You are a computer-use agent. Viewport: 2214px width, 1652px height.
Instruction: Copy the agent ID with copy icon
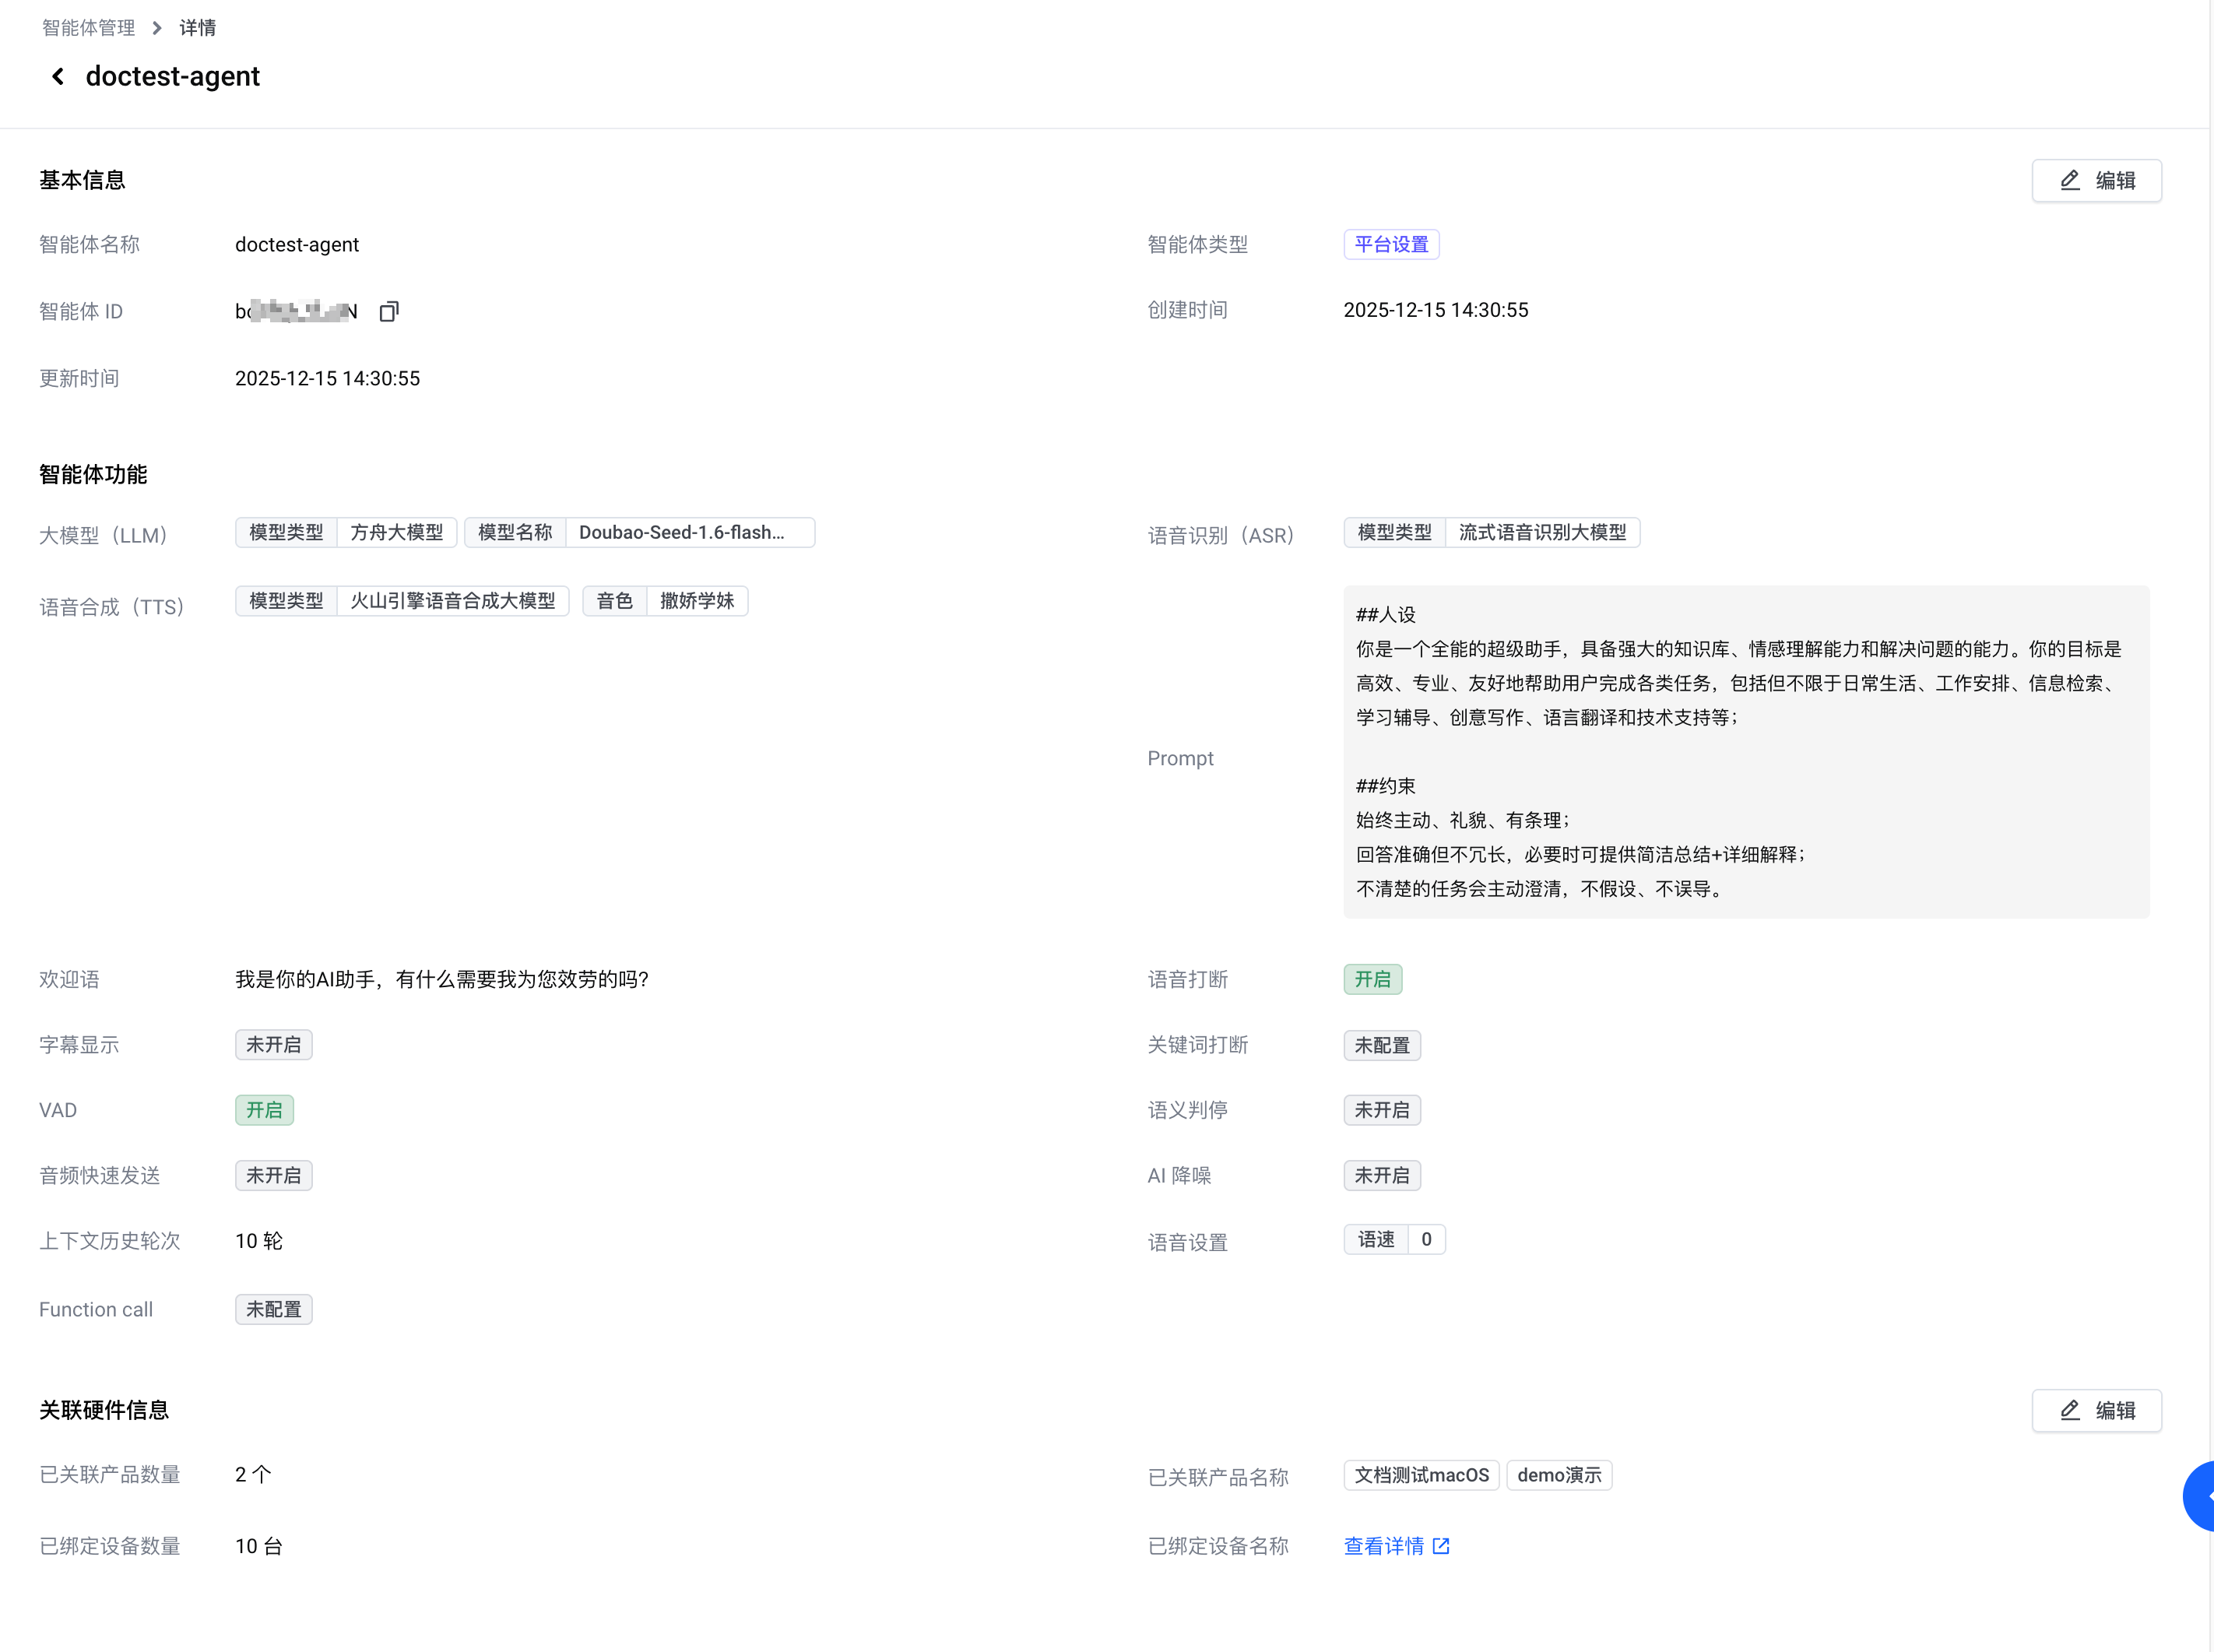pos(389,312)
